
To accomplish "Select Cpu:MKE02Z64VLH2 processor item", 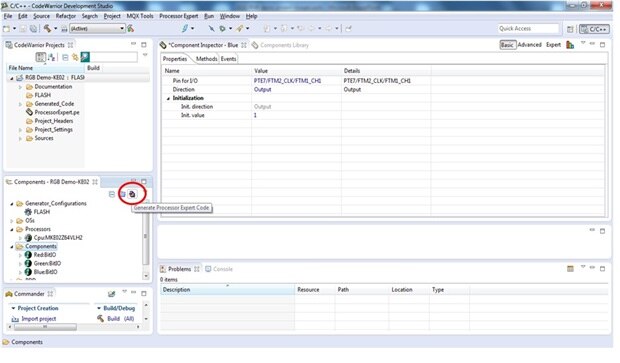I will point(53,238).
